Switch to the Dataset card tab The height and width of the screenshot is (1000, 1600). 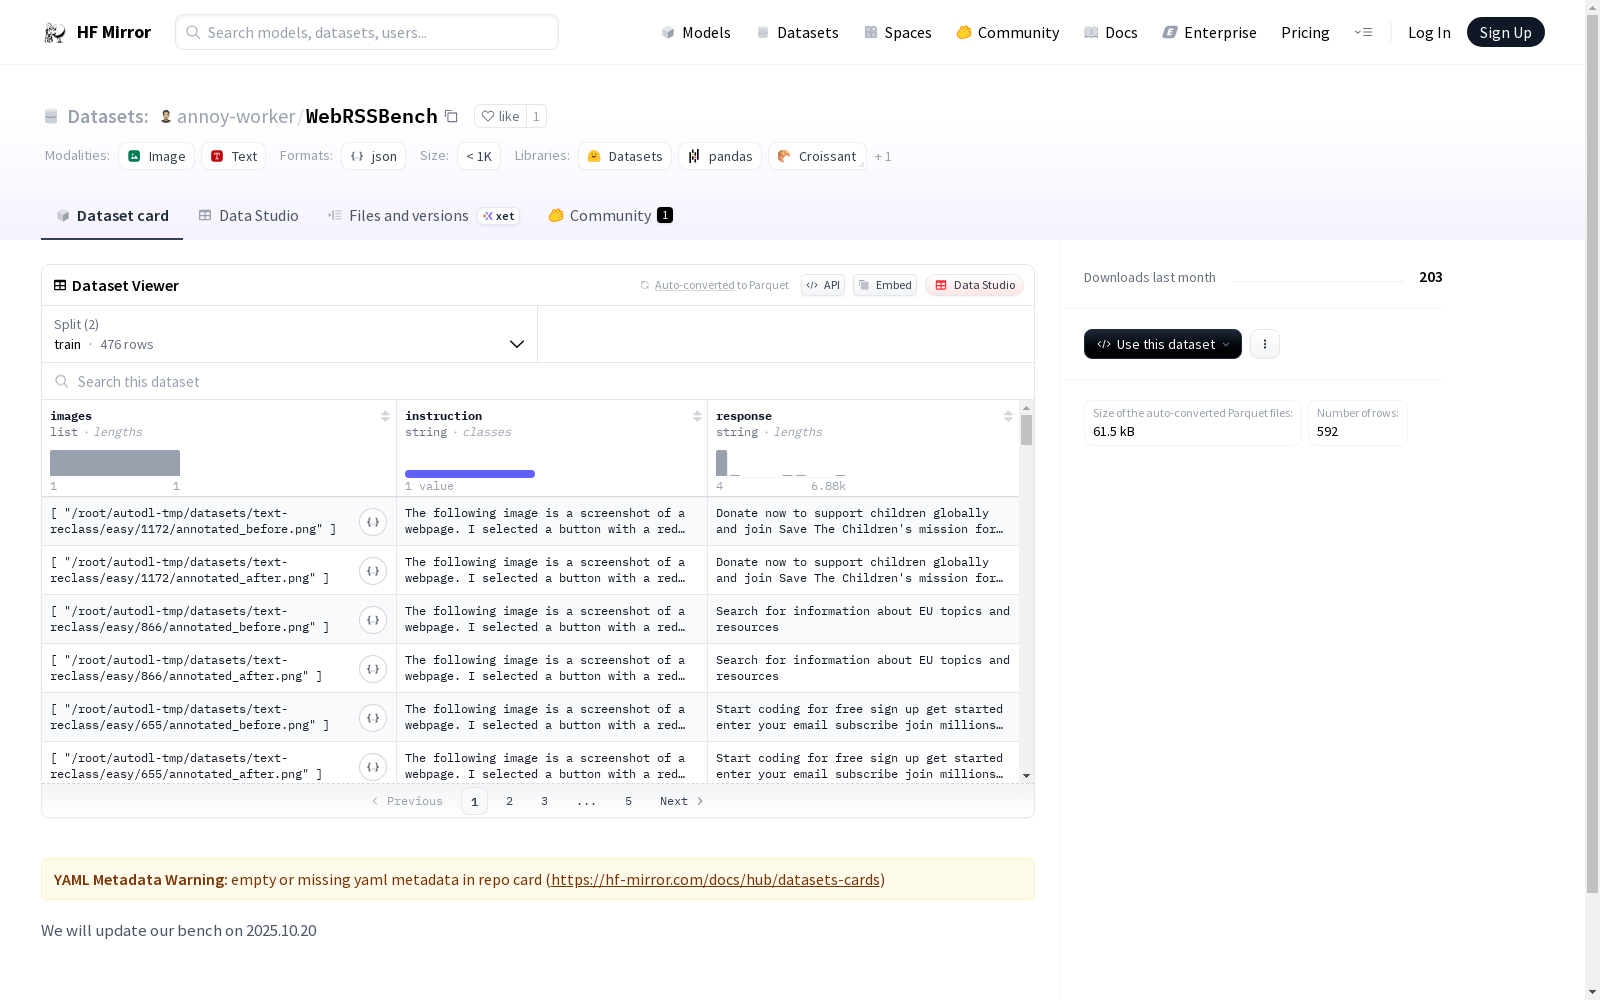point(112,216)
